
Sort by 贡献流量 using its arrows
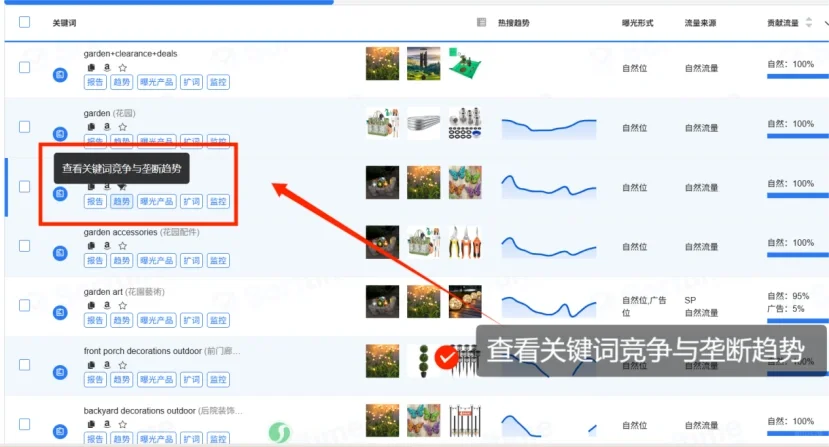(x=808, y=22)
